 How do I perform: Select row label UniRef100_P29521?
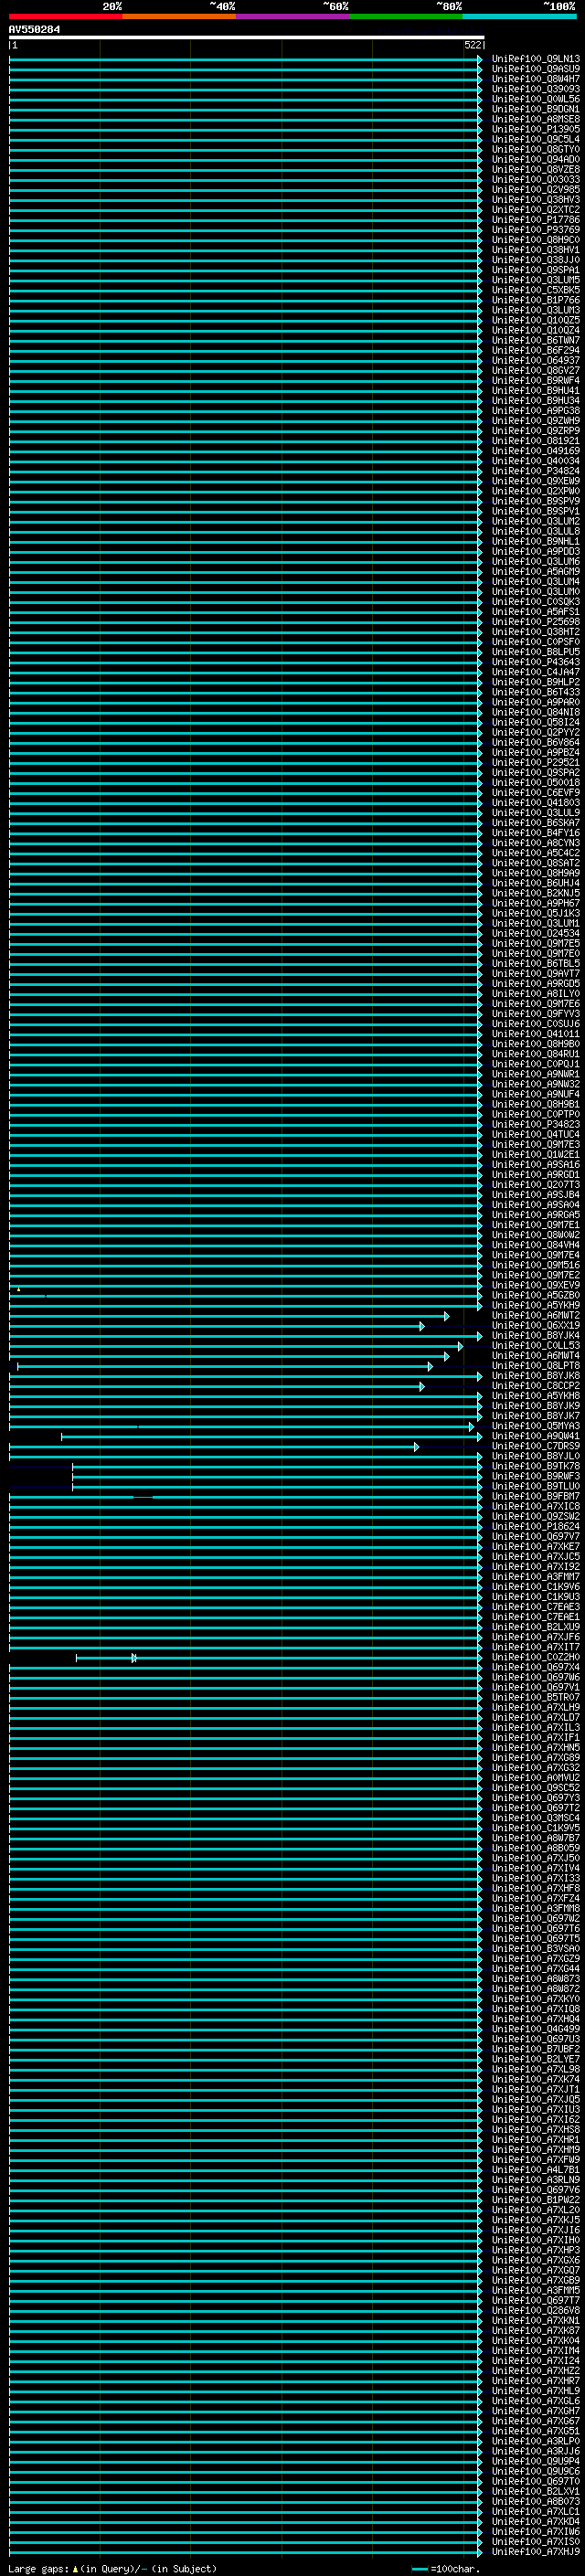click(x=535, y=763)
